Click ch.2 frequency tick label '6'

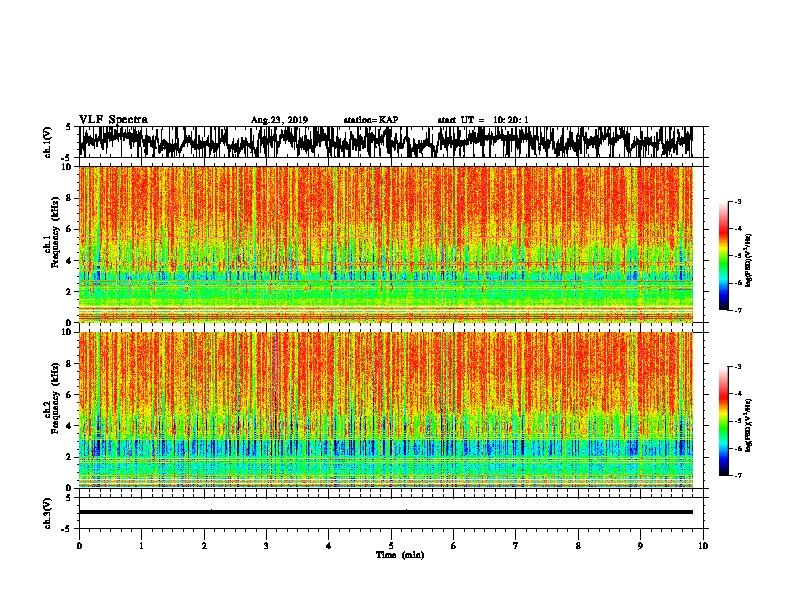(70, 395)
